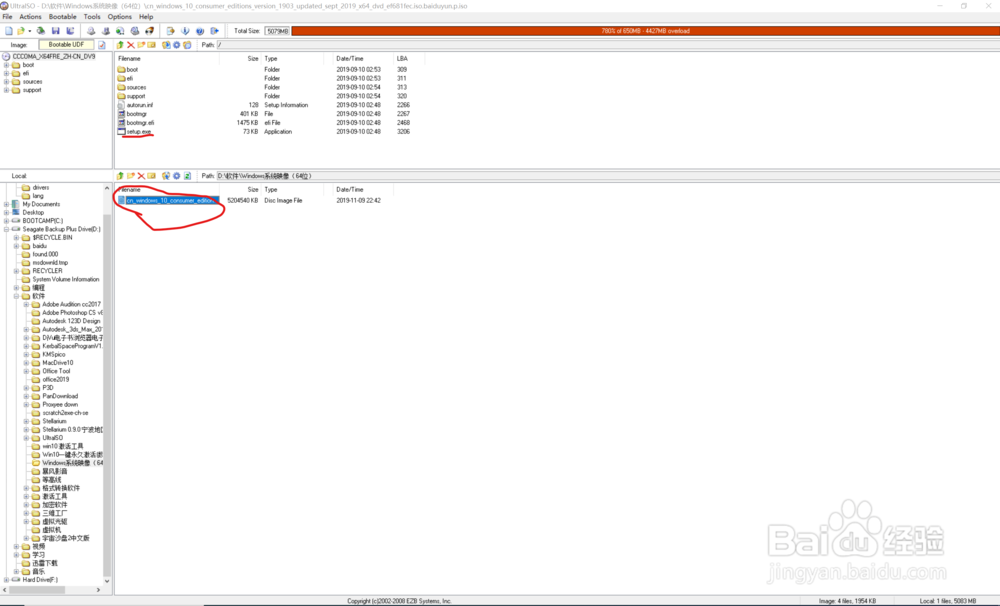Click the Local Path field

[608, 175]
